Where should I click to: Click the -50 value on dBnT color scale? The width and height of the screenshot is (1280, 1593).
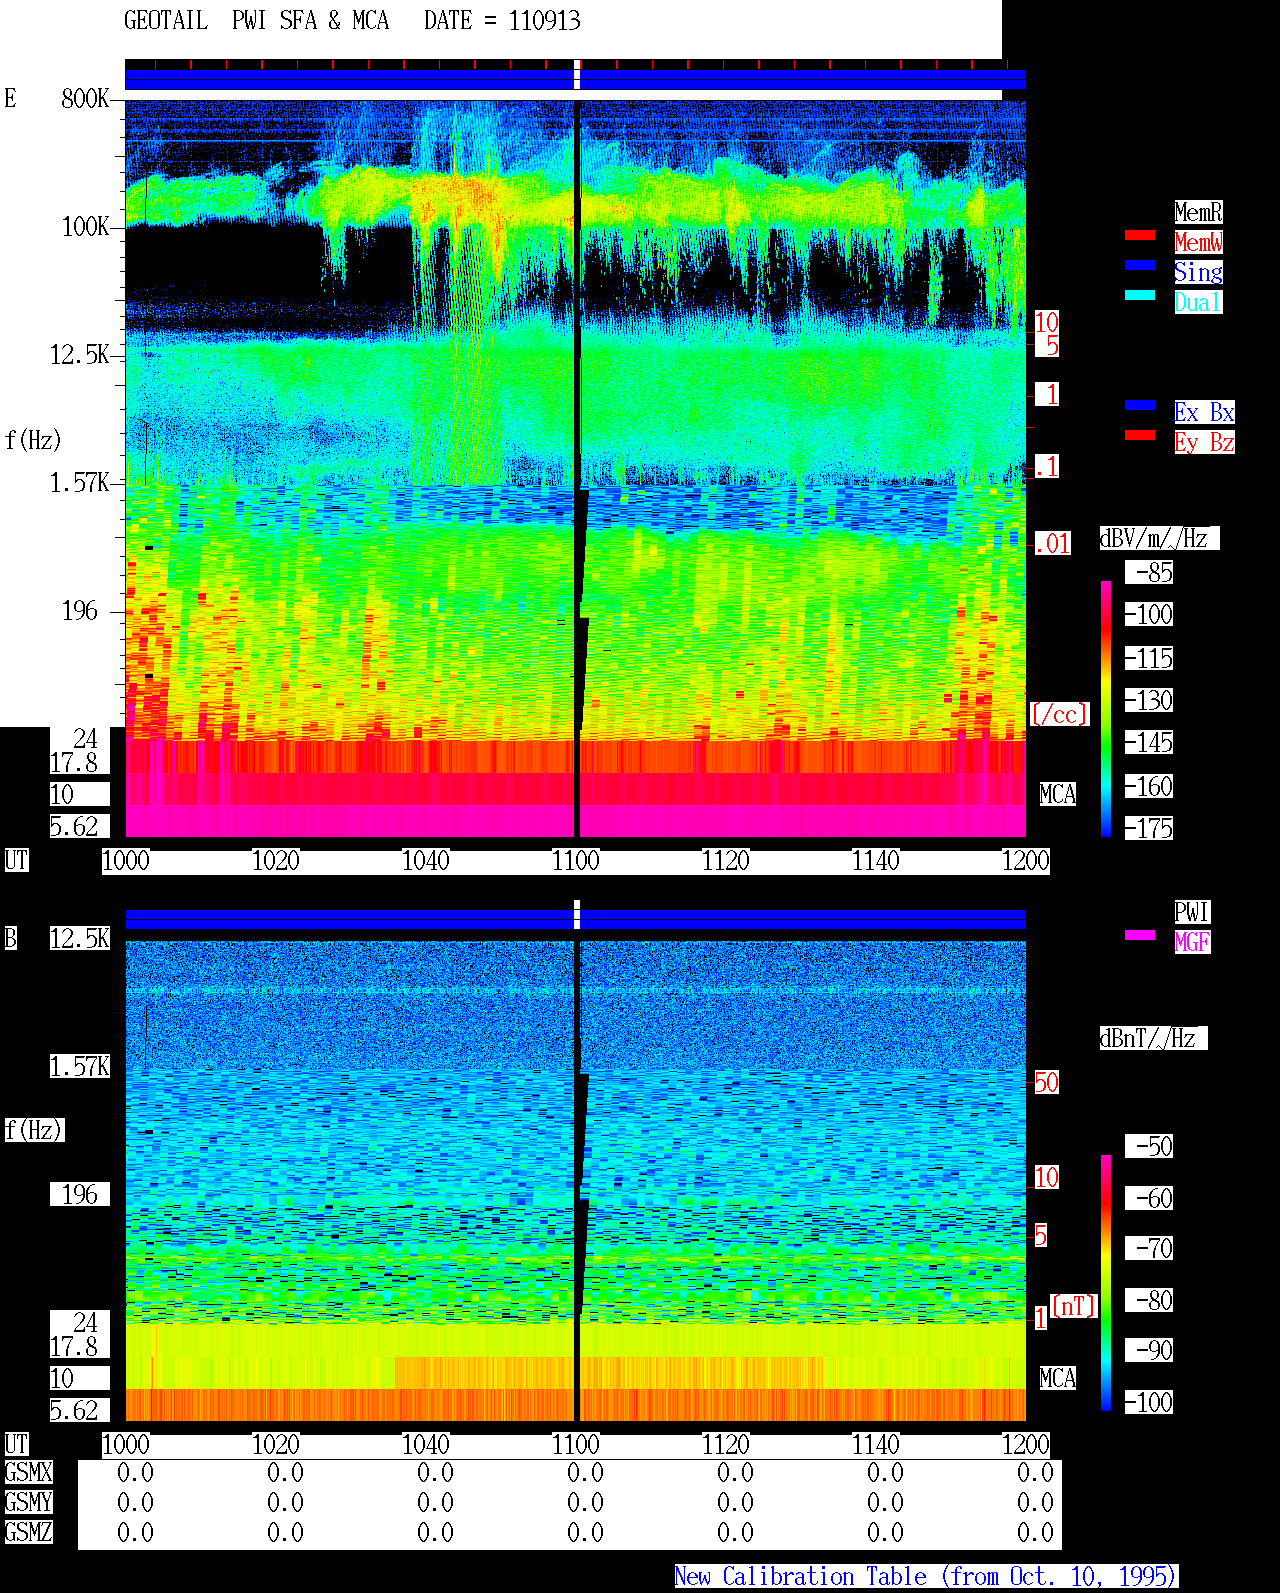click(x=1150, y=1146)
